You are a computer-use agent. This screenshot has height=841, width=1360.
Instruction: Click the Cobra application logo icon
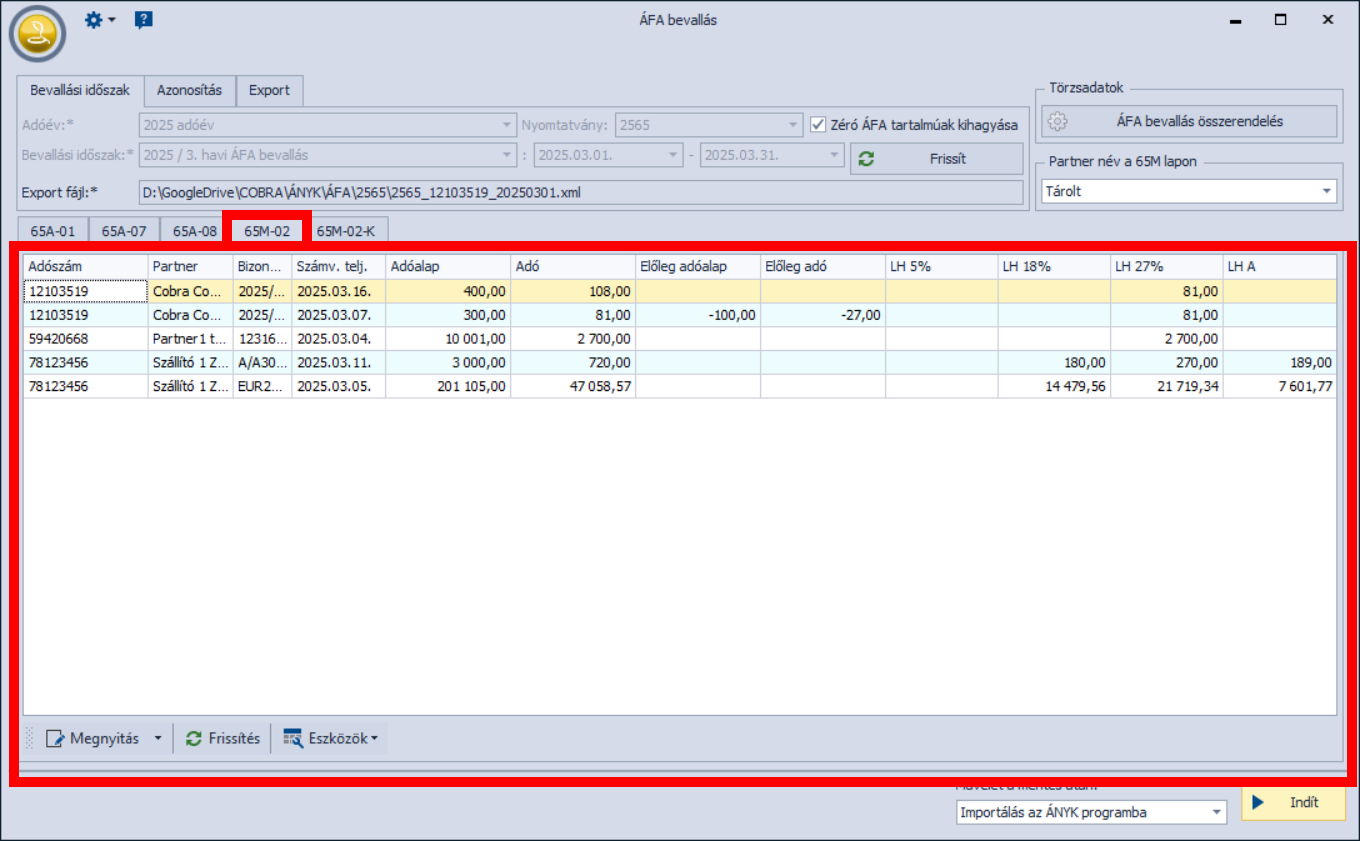[x=37, y=33]
